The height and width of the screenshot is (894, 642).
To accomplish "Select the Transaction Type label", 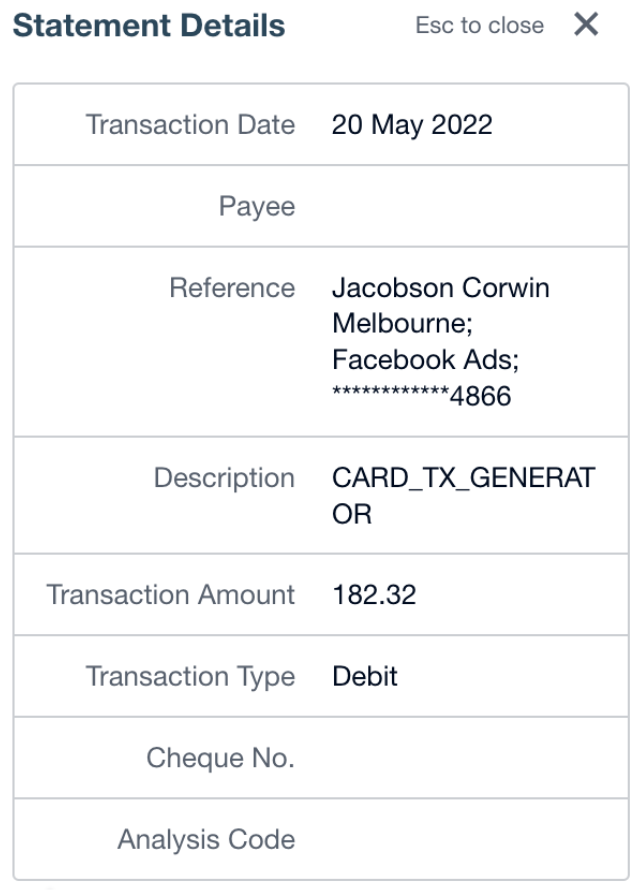I will pos(190,676).
